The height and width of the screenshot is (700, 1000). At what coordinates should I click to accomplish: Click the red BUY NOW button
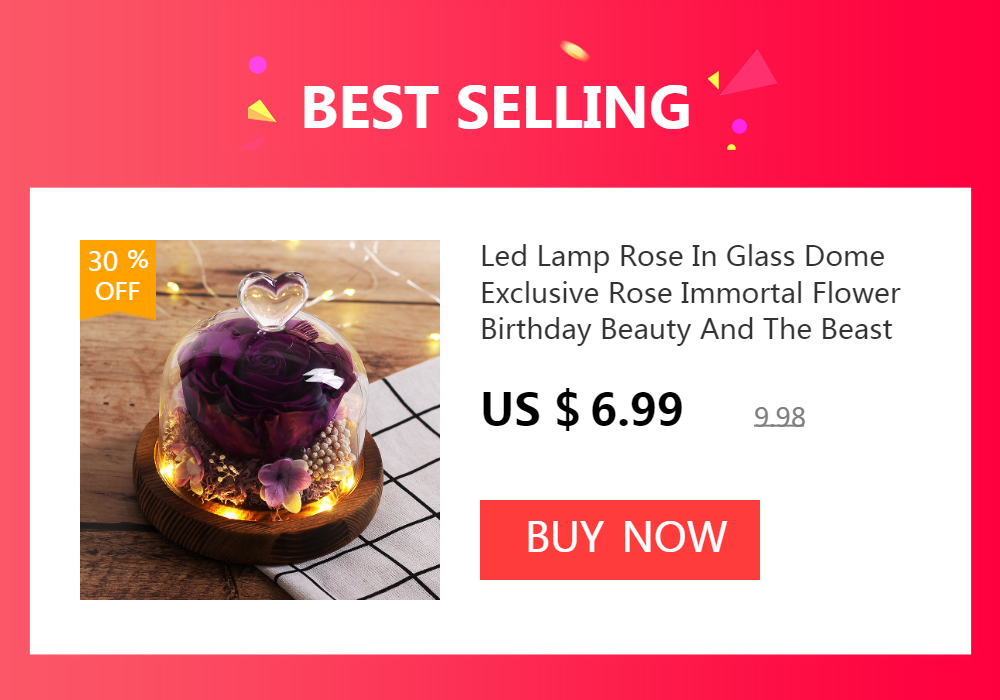pyautogui.click(x=619, y=540)
